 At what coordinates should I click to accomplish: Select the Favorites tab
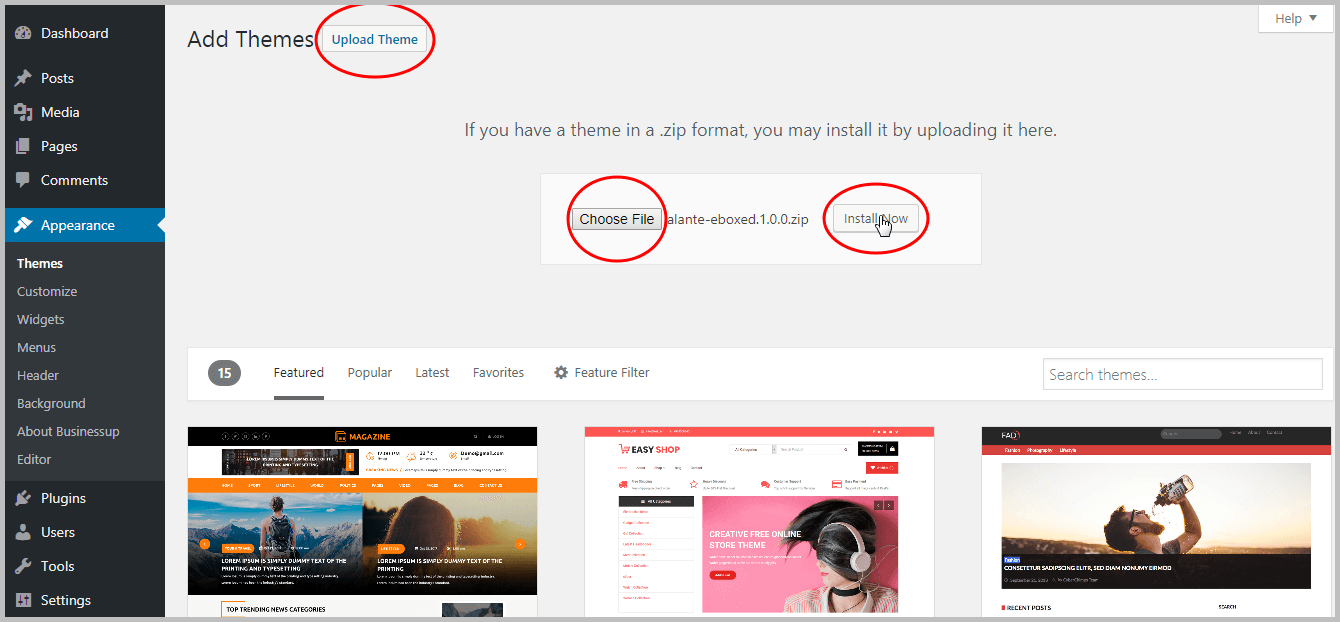tap(498, 372)
